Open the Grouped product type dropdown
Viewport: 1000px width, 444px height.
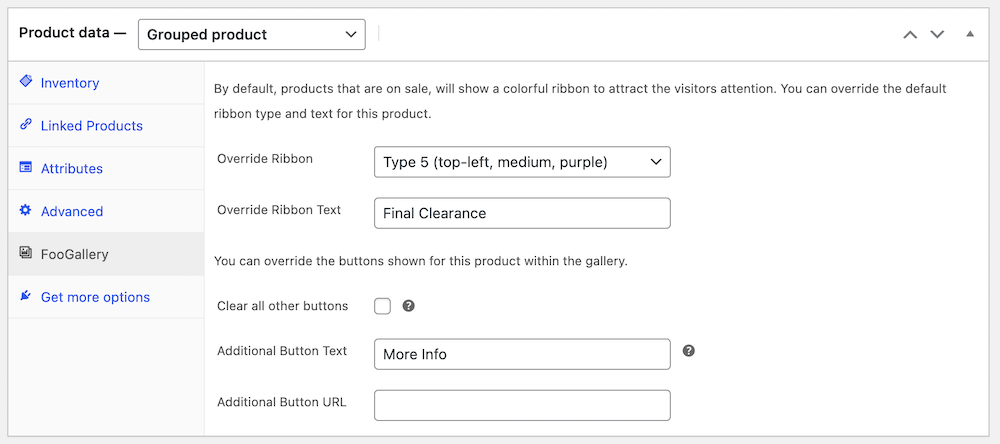(x=251, y=34)
